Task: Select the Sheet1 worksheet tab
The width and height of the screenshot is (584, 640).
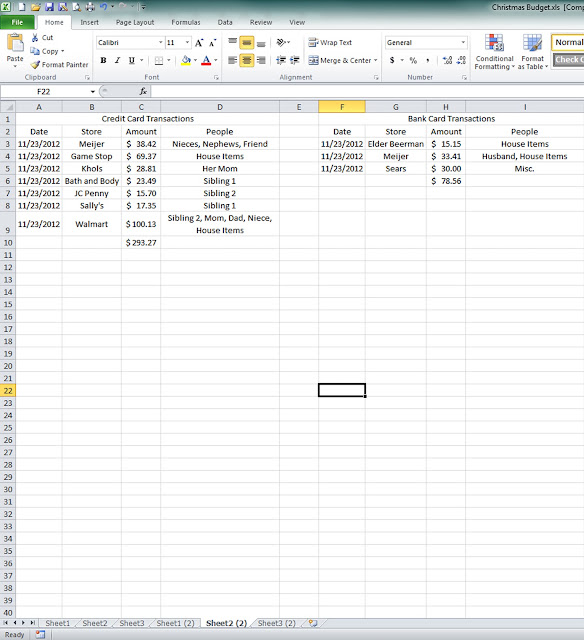Action: coord(58,623)
